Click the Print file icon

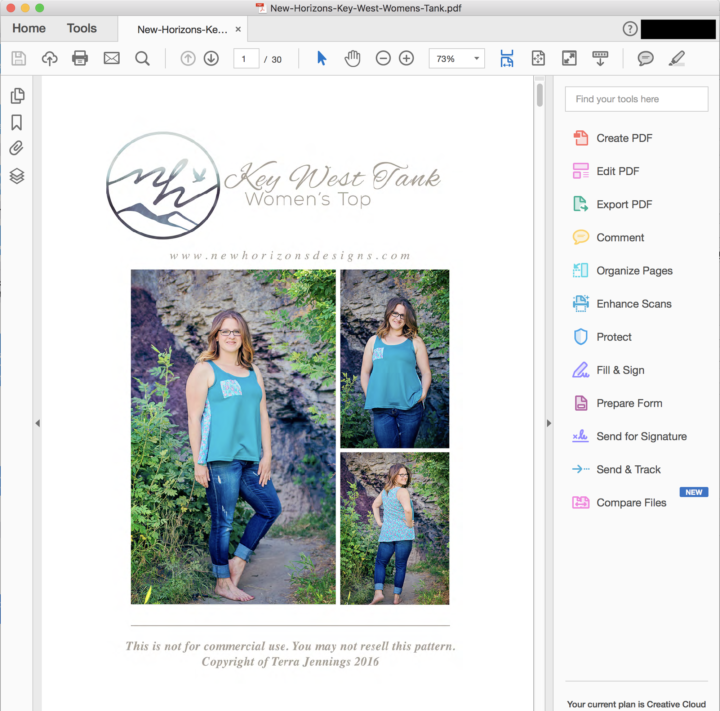point(80,59)
